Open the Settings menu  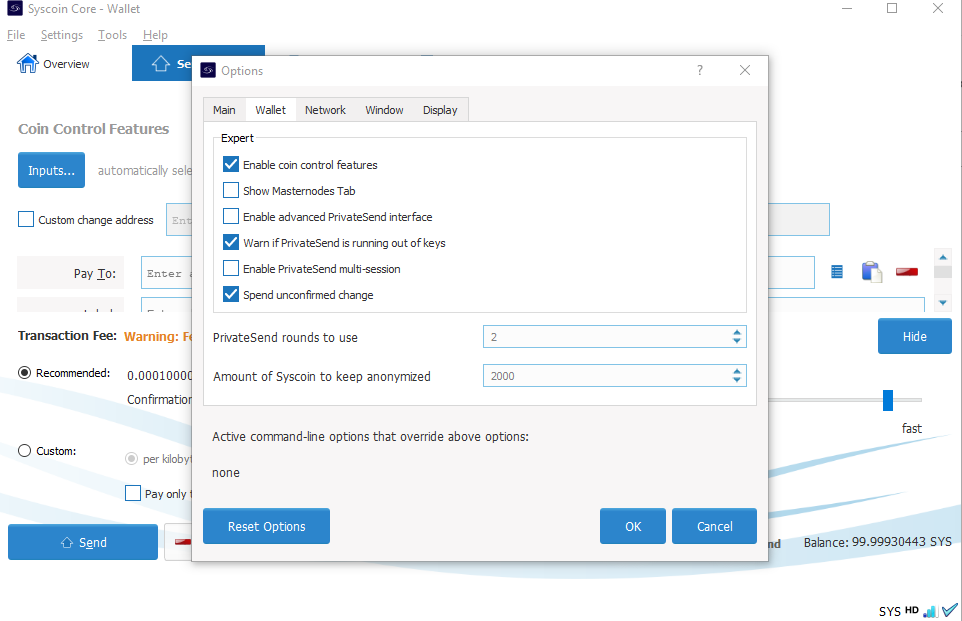pyautogui.click(x=62, y=35)
